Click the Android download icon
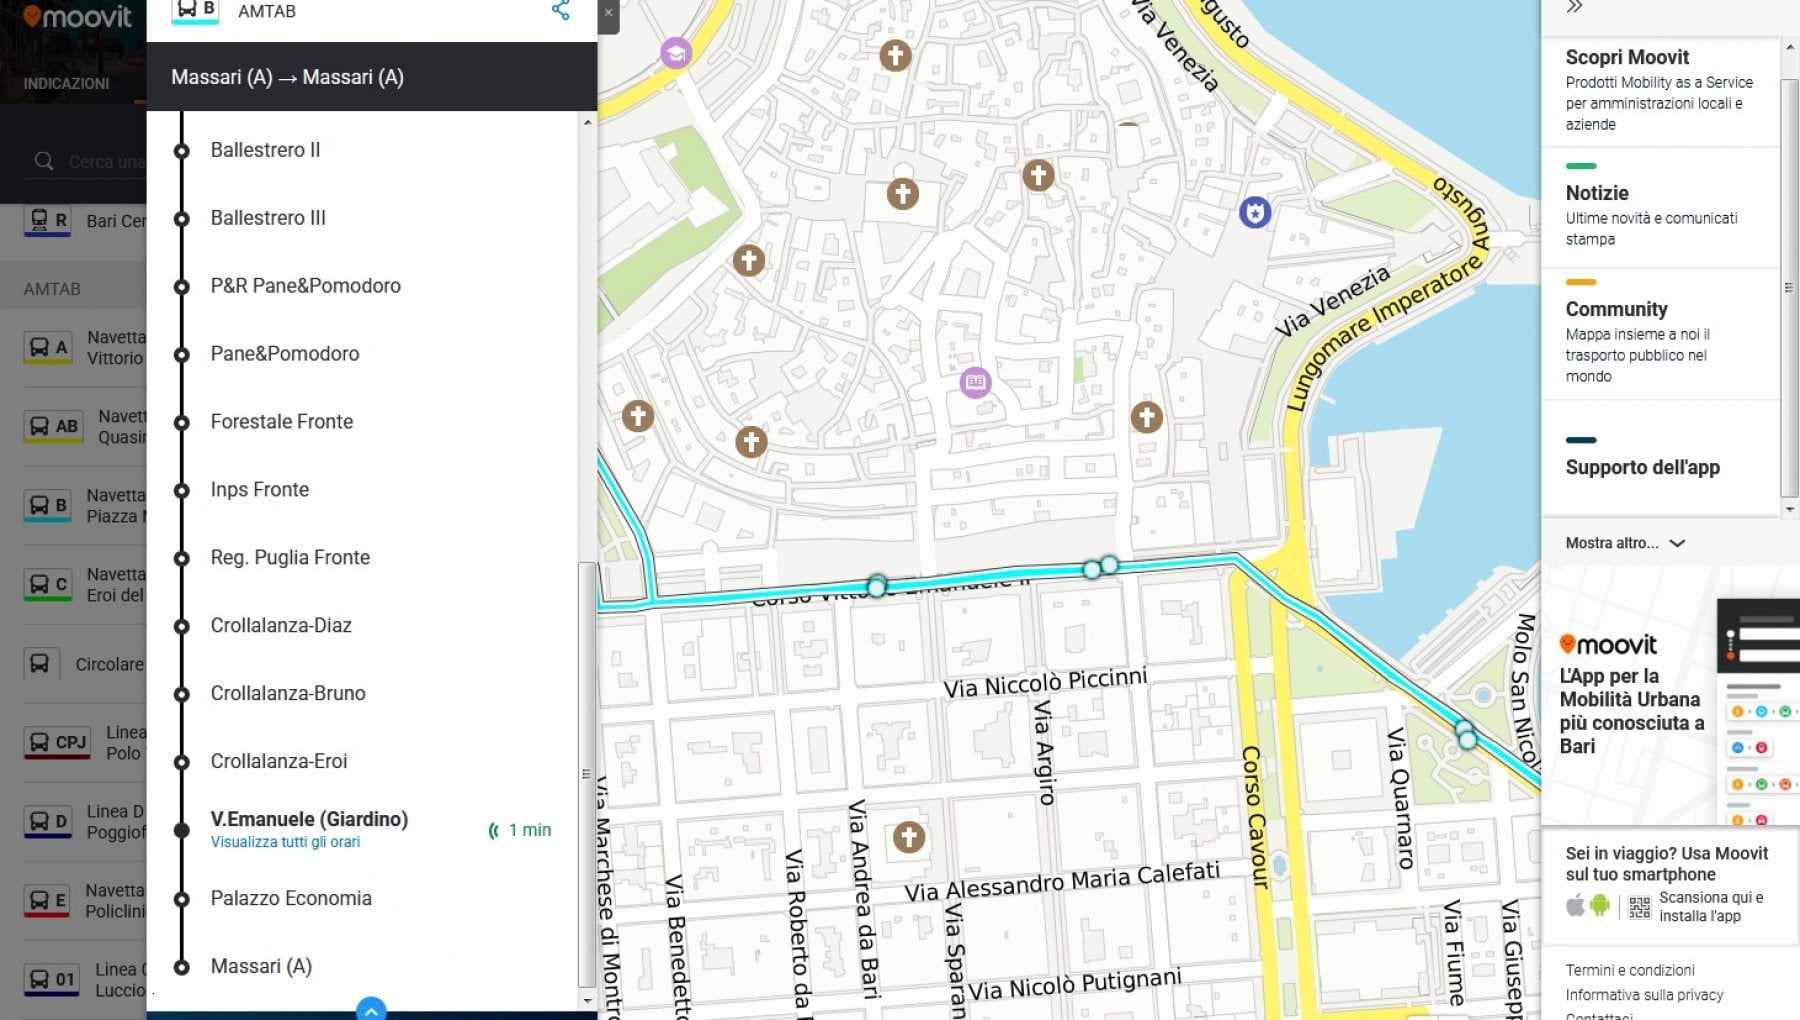This screenshot has width=1800, height=1020. [1600, 906]
